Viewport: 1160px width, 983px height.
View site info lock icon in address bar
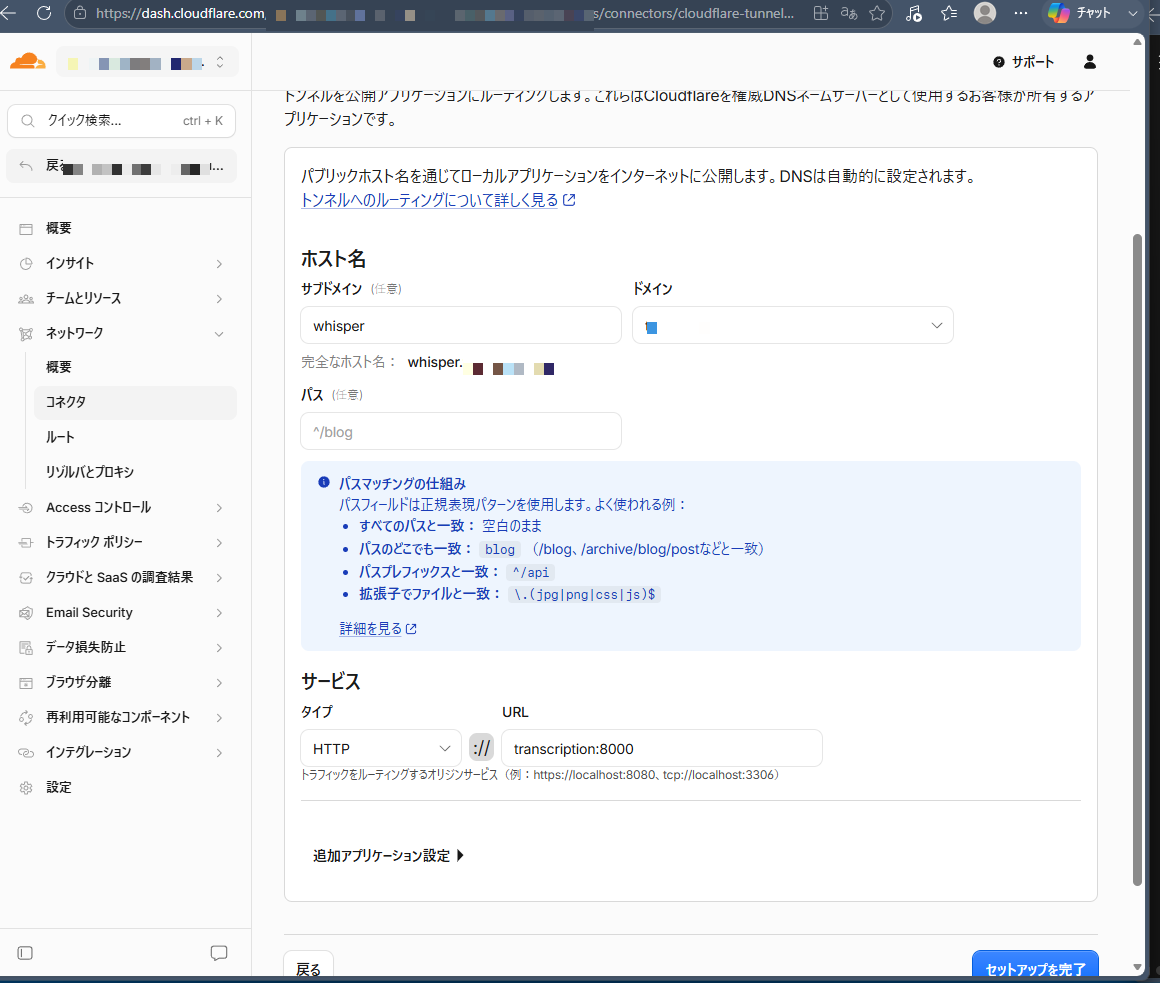click(x=80, y=13)
